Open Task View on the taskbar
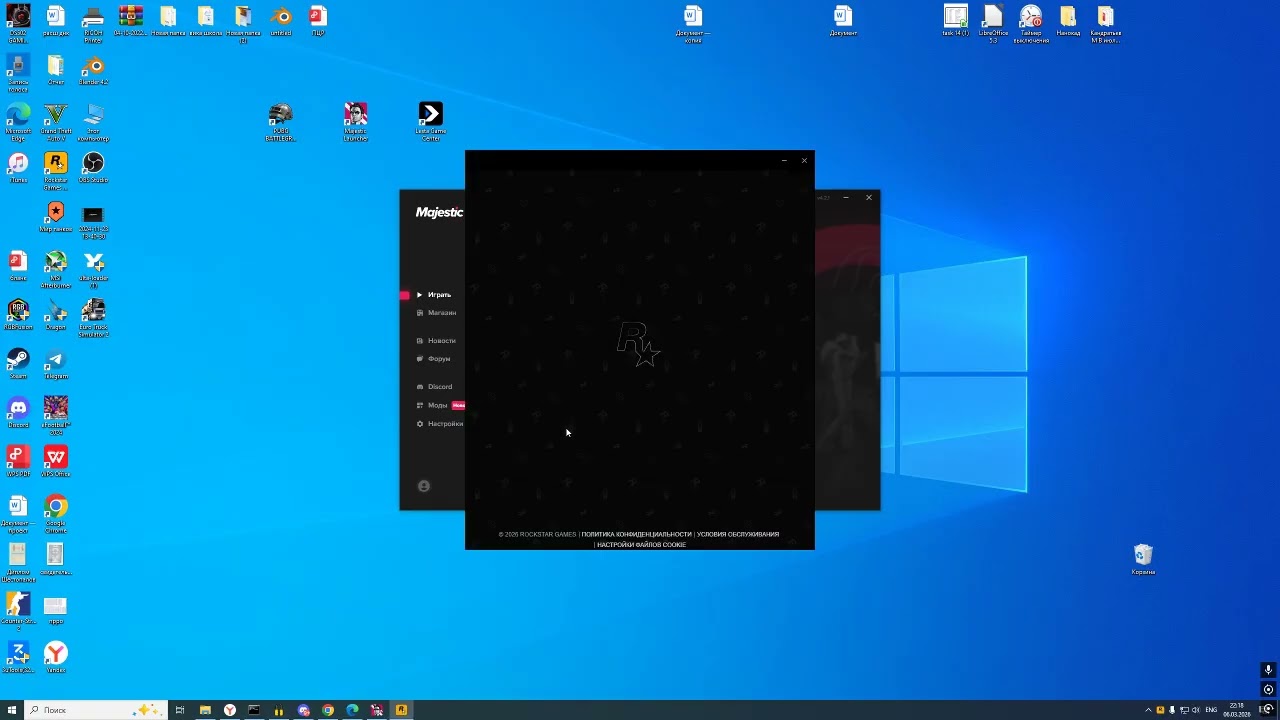The width and height of the screenshot is (1280, 720). point(180,710)
